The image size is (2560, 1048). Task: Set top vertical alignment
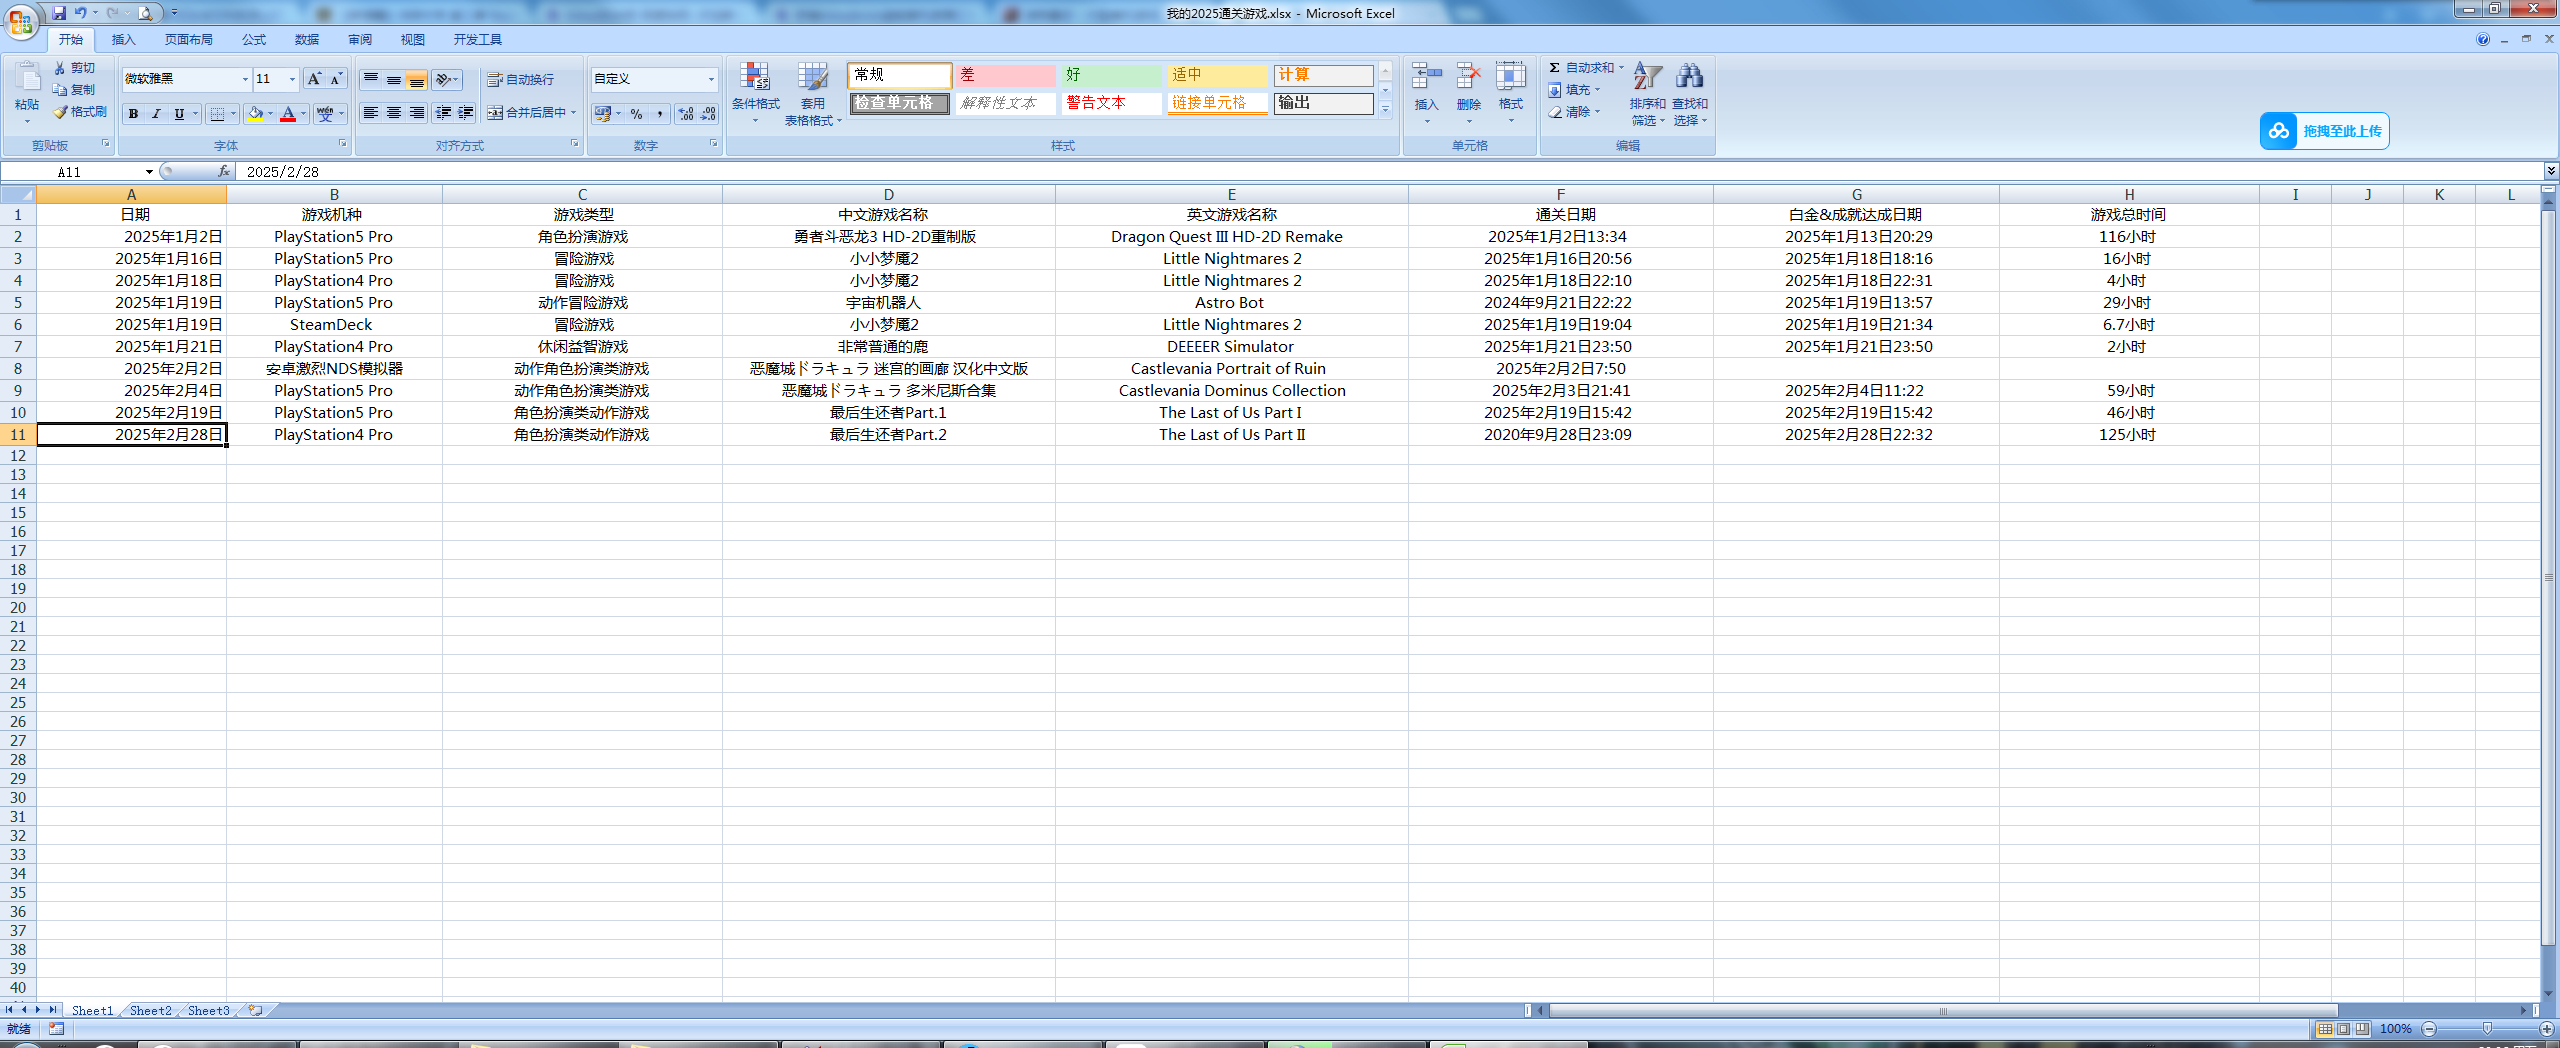(x=371, y=80)
